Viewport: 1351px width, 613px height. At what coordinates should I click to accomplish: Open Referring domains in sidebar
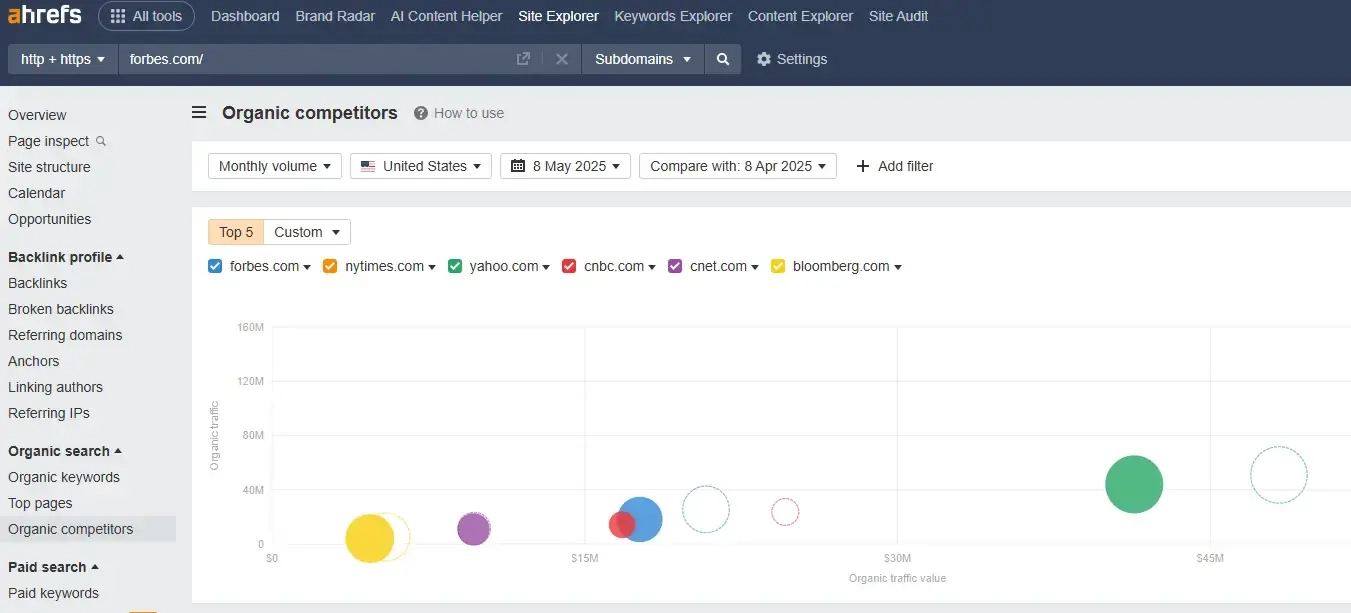65,335
